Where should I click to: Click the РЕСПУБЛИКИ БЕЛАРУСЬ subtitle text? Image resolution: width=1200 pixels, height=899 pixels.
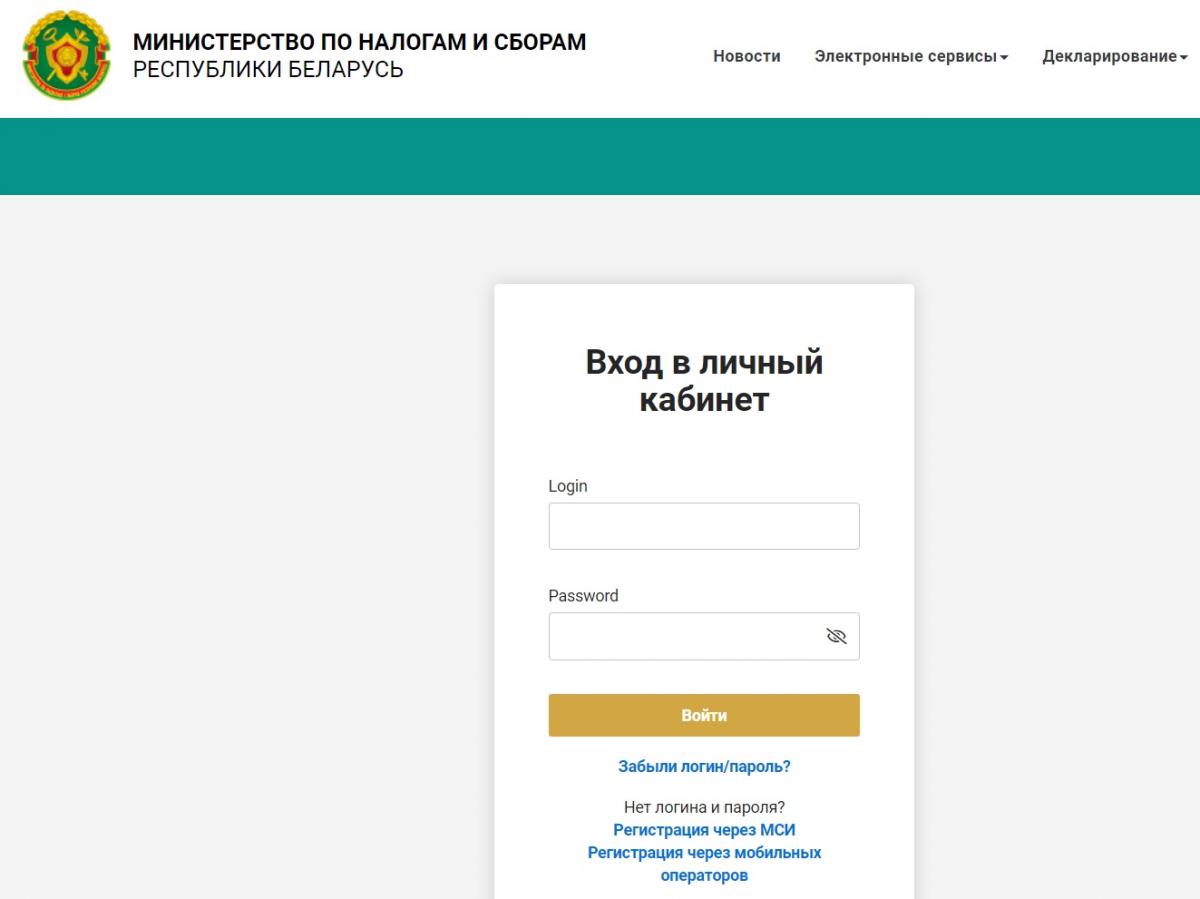click(x=270, y=70)
